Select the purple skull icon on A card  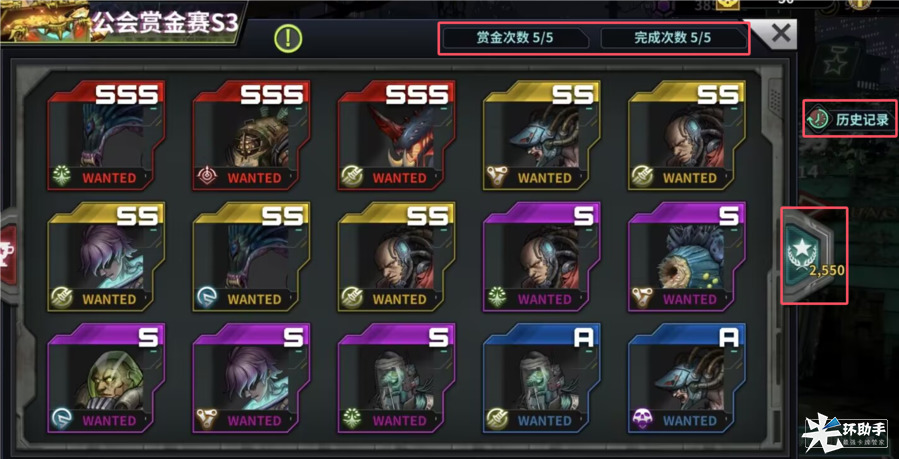coord(642,420)
